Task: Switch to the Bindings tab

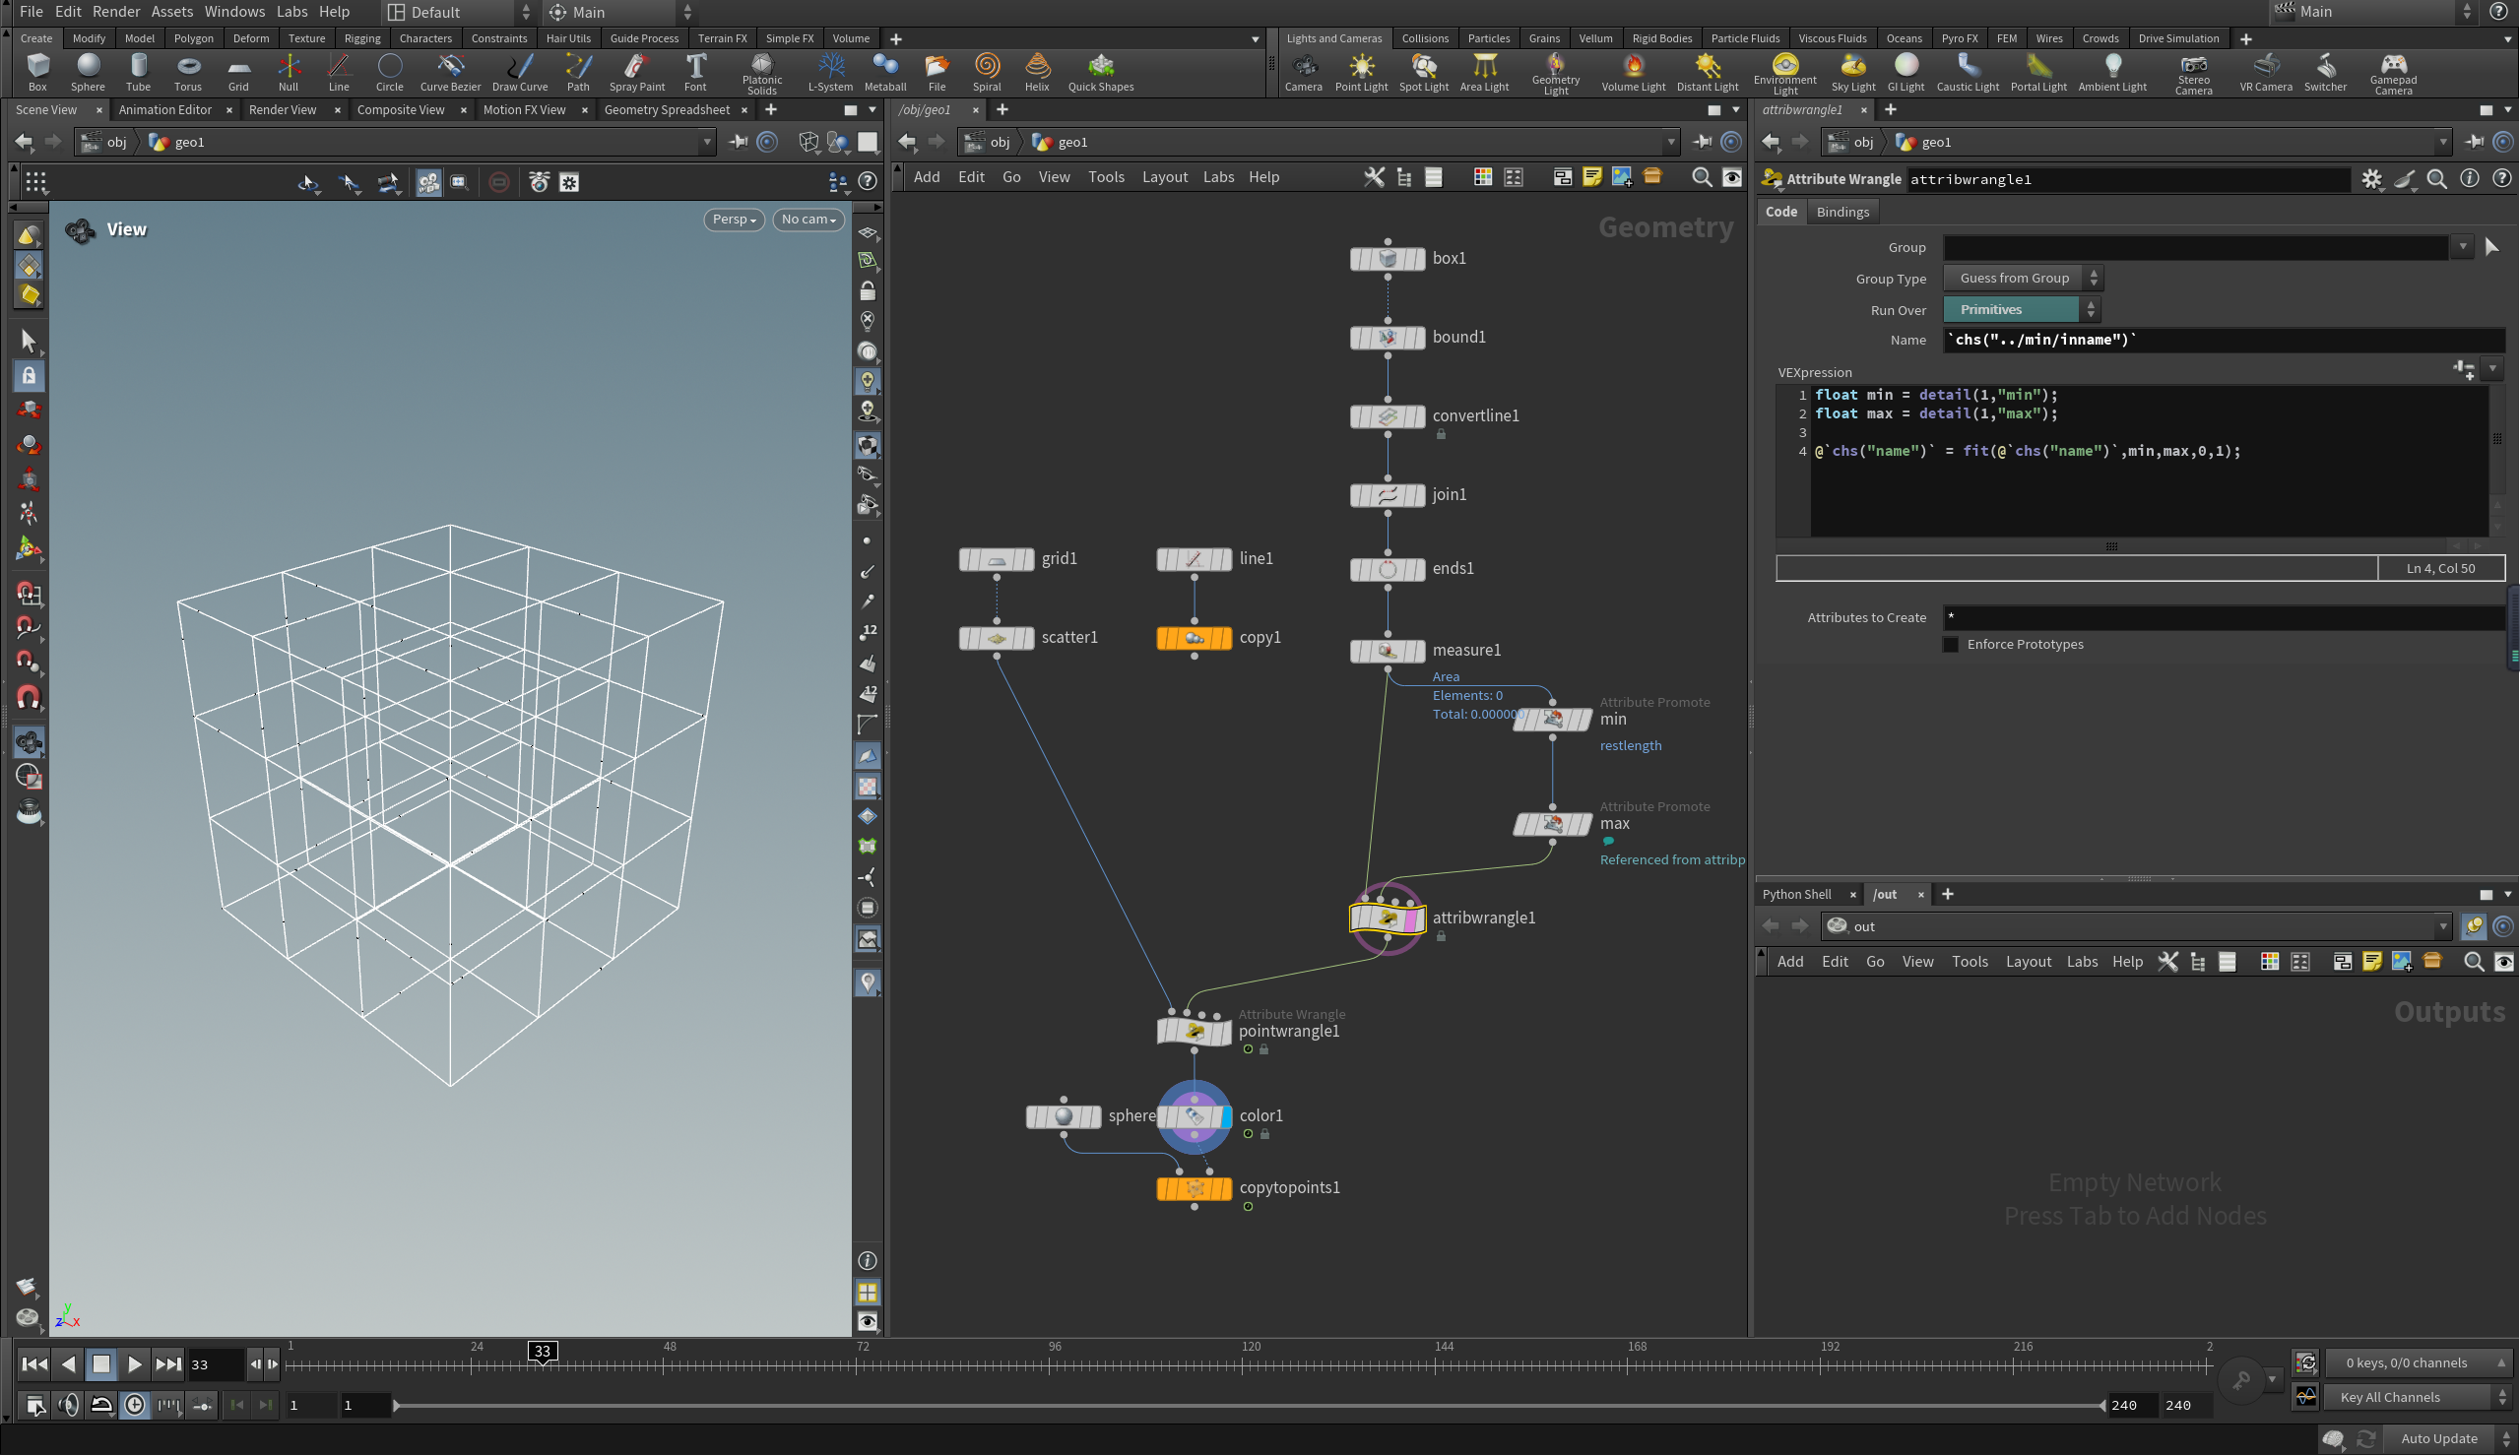Action: pyautogui.click(x=1842, y=212)
